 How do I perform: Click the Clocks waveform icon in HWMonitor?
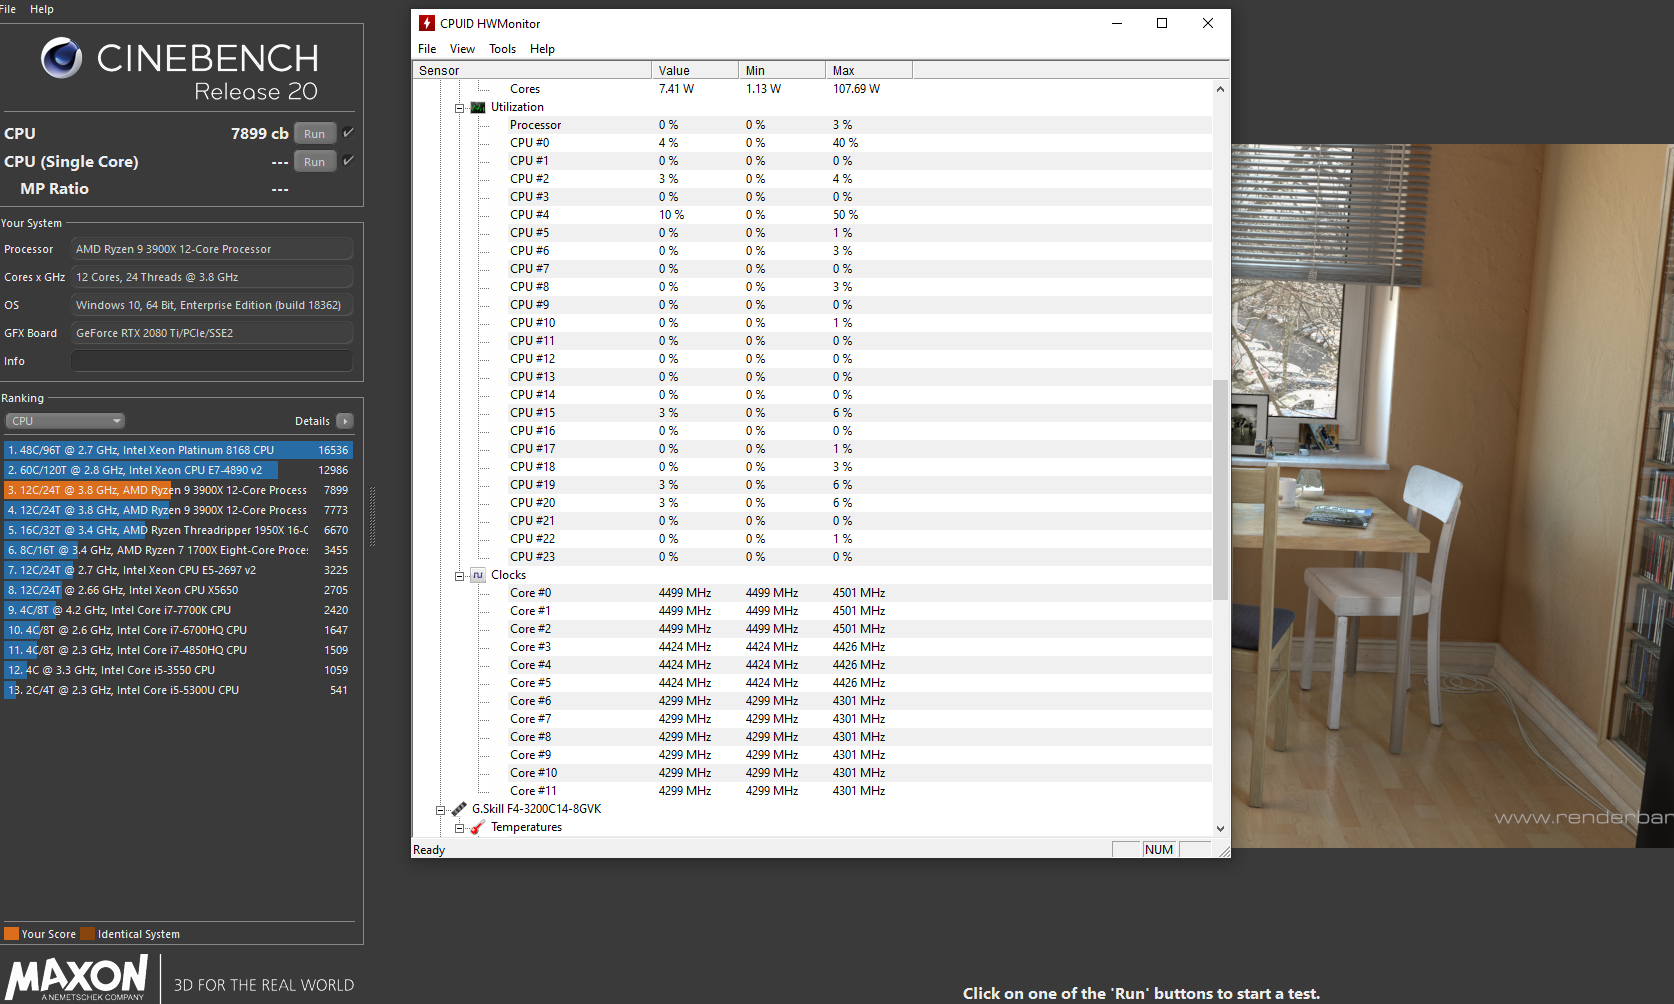click(478, 575)
